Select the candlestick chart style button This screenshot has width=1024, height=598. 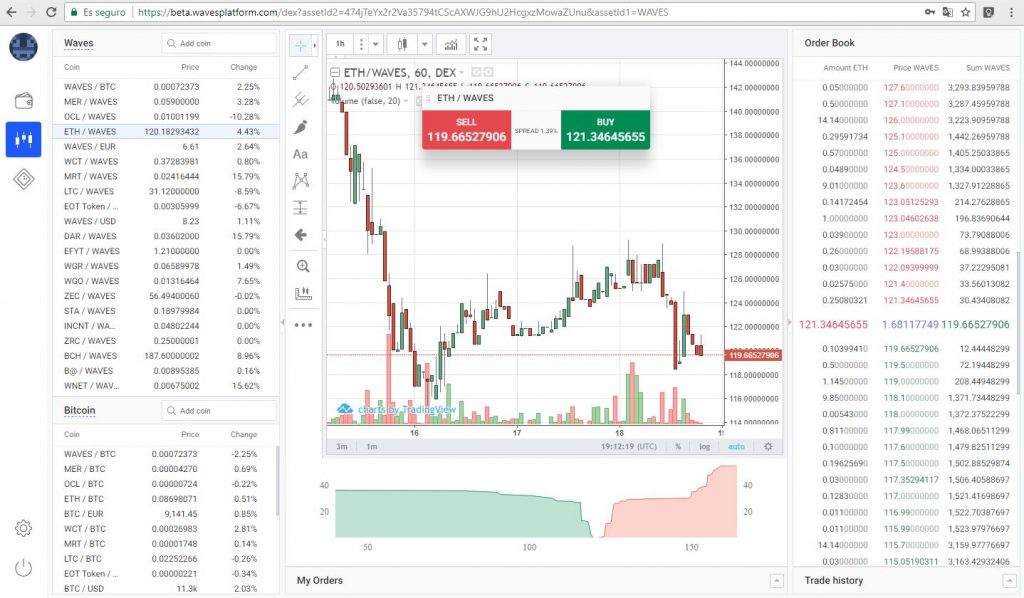click(x=402, y=44)
